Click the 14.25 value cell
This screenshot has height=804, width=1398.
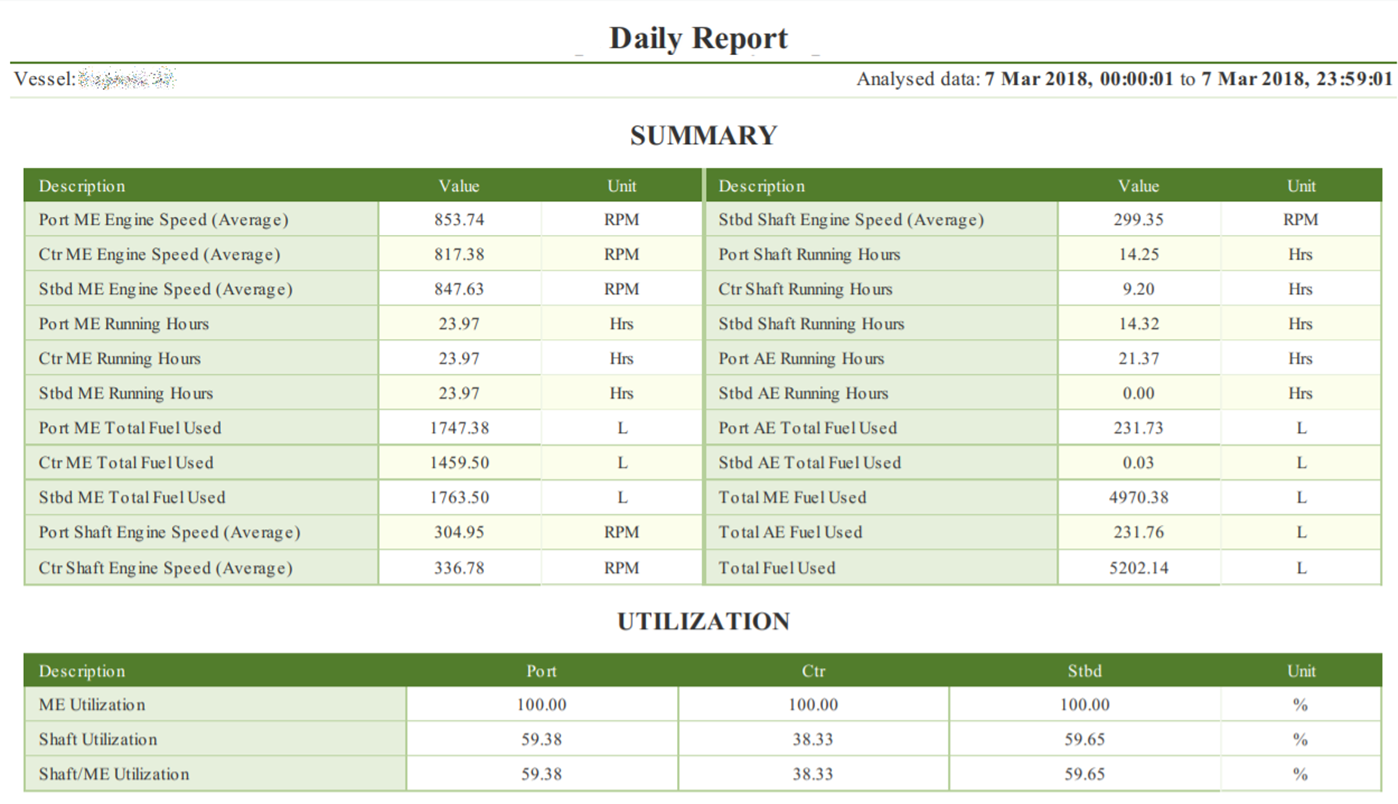click(x=1139, y=255)
